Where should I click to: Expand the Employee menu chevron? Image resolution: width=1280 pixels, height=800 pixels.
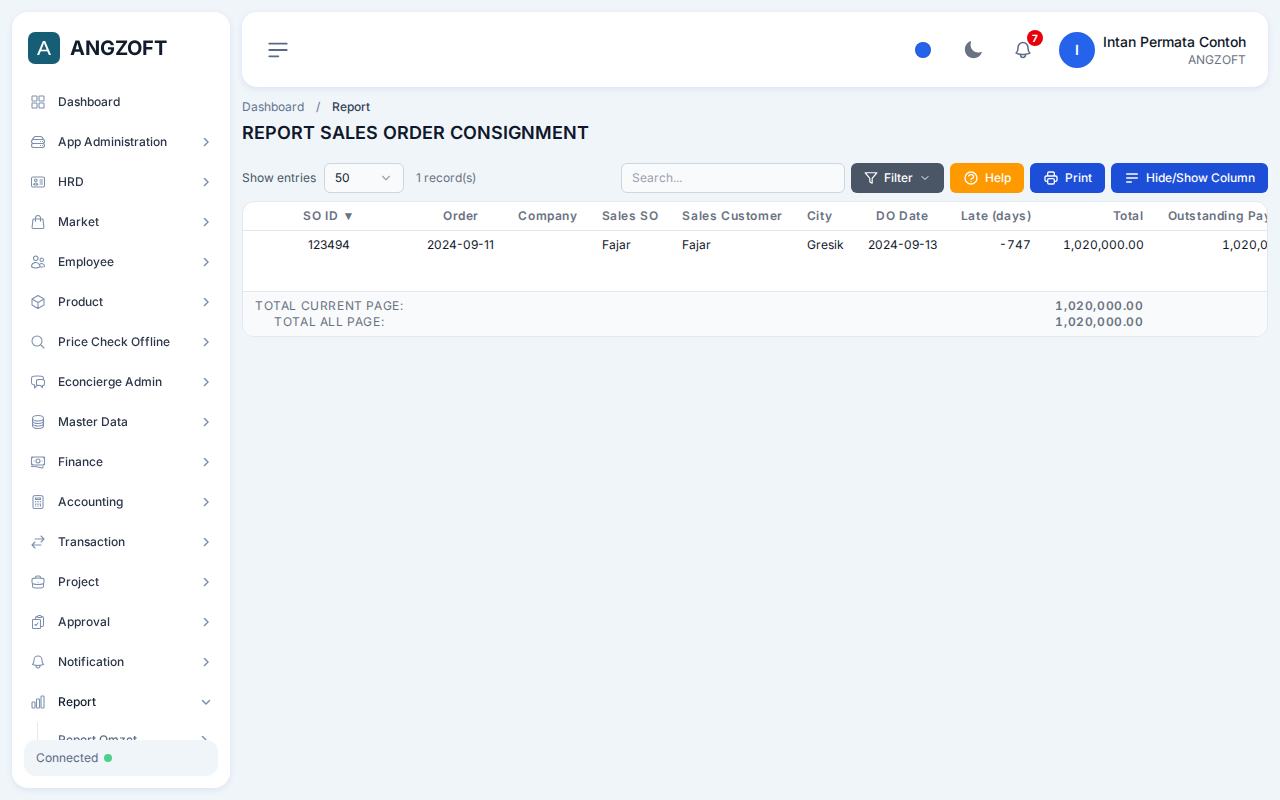206,262
